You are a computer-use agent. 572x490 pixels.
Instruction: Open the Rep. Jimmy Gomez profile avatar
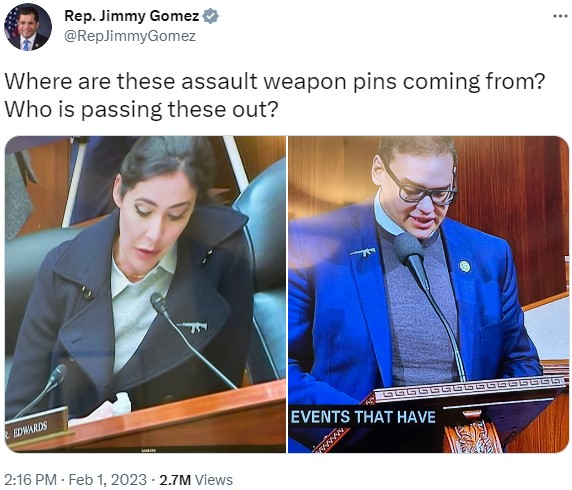point(28,27)
